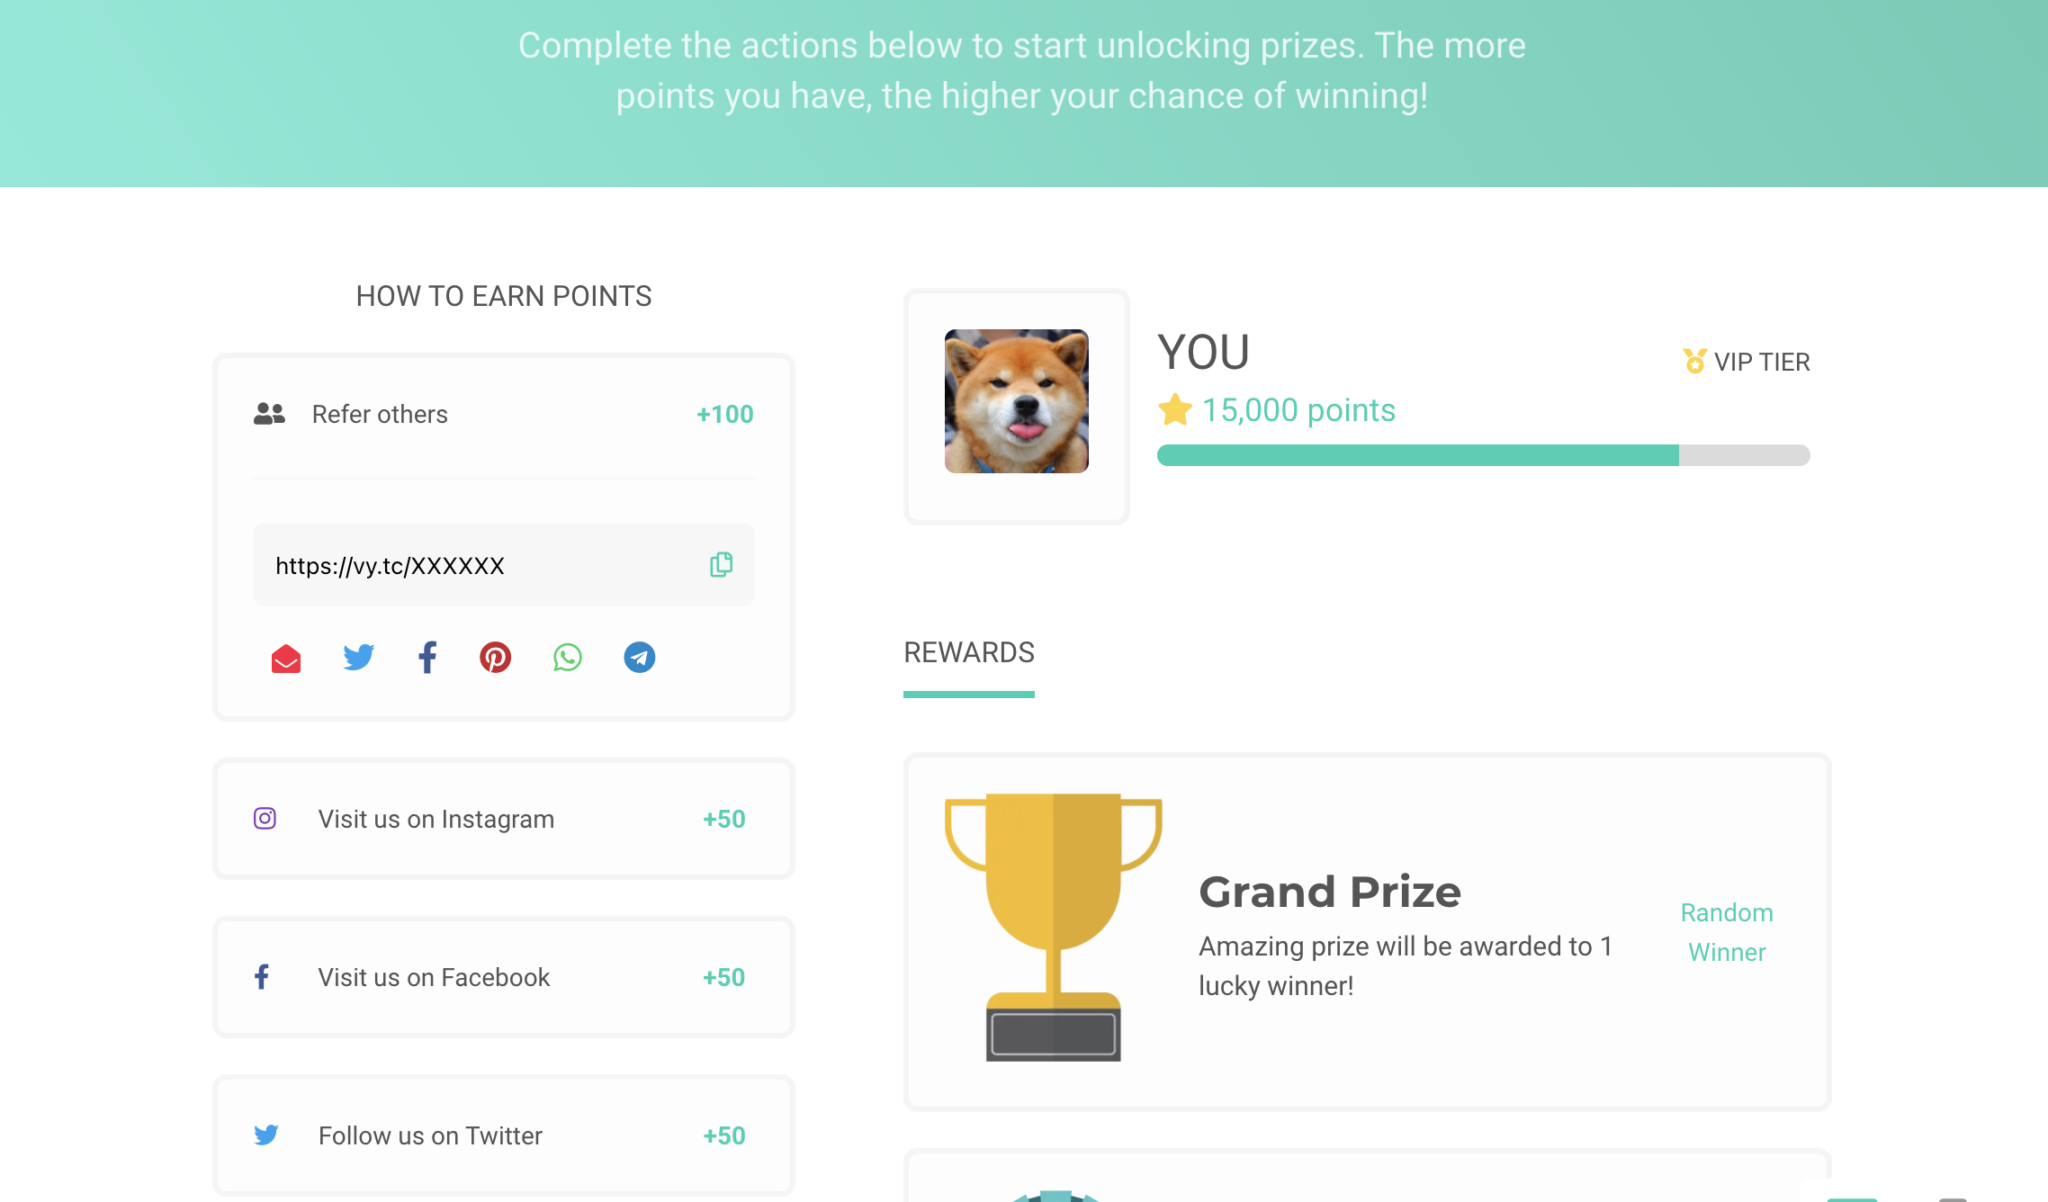
Task: Send referral link via Telegram icon
Action: (639, 657)
